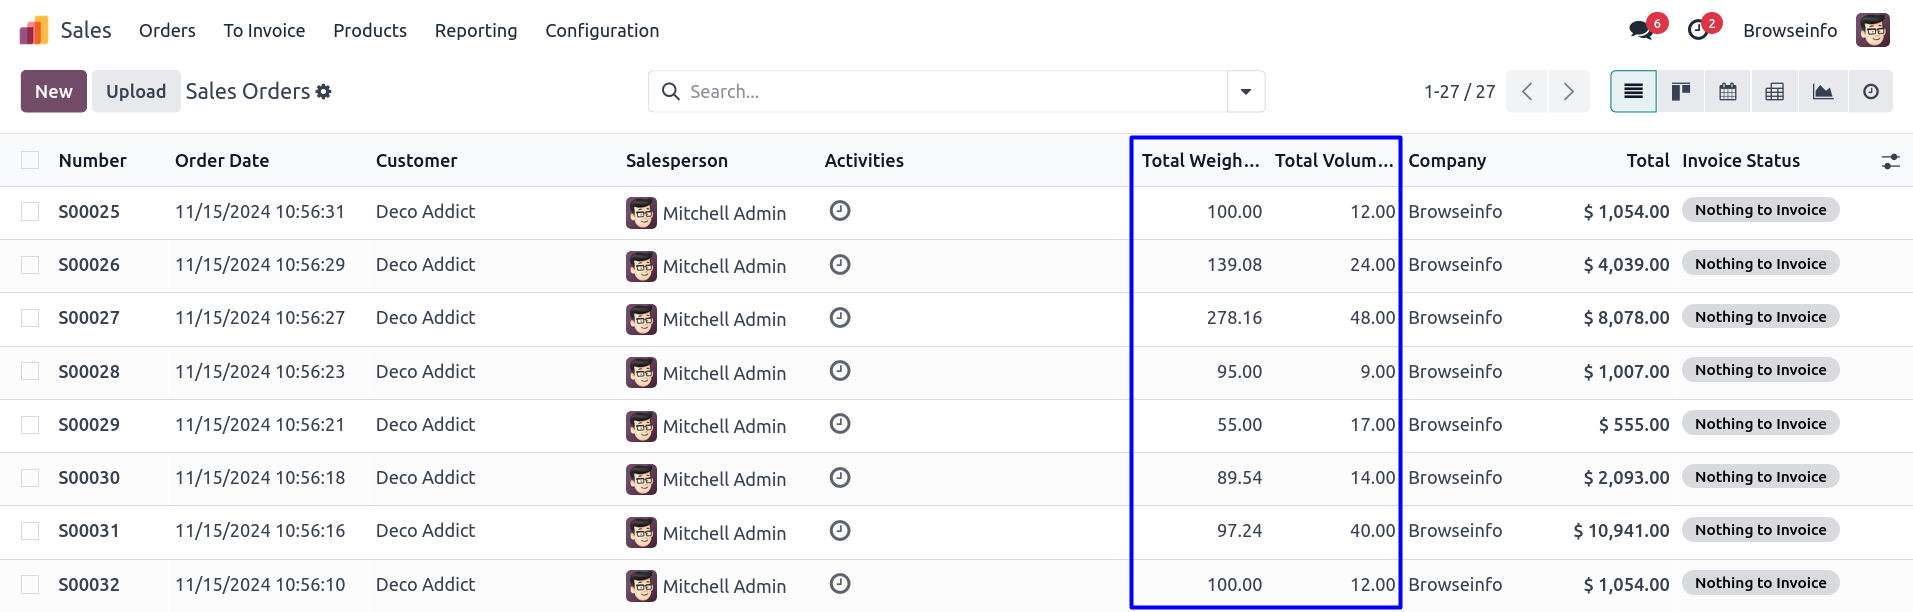Click activity clock for order S00025

pyautogui.click(x=840, y=211)
